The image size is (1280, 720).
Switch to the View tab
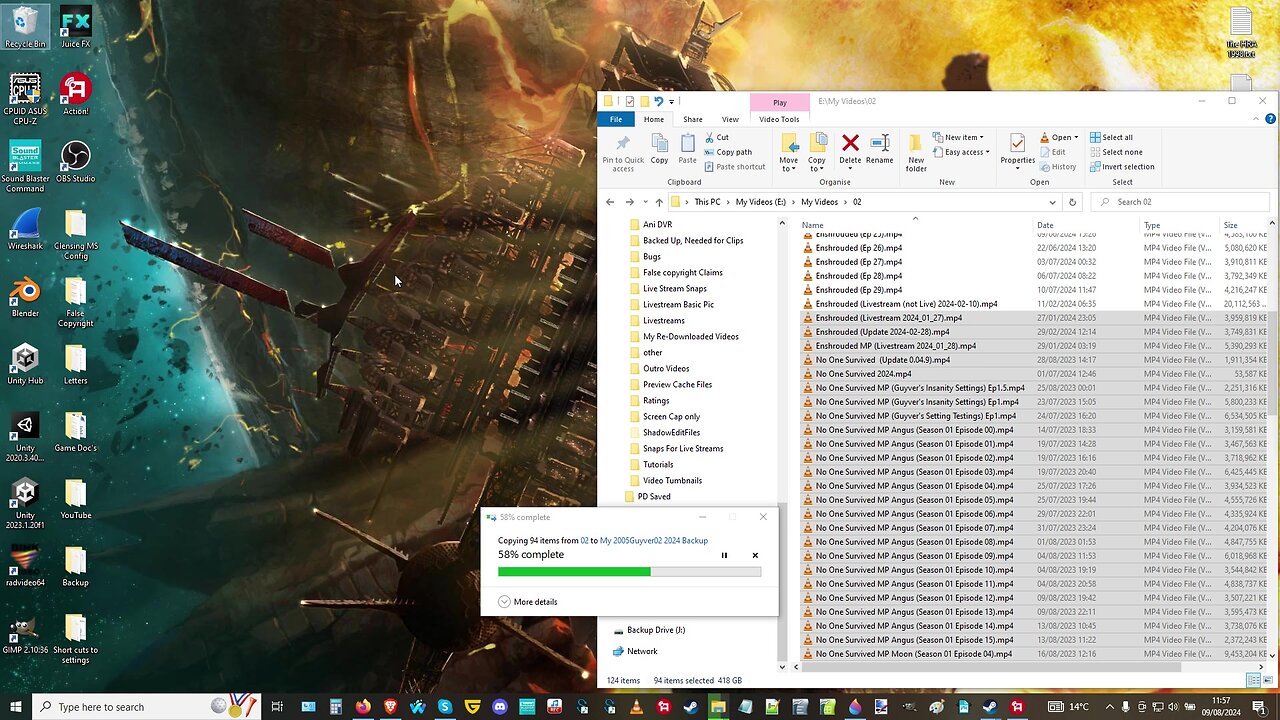[x=730, y=119]
